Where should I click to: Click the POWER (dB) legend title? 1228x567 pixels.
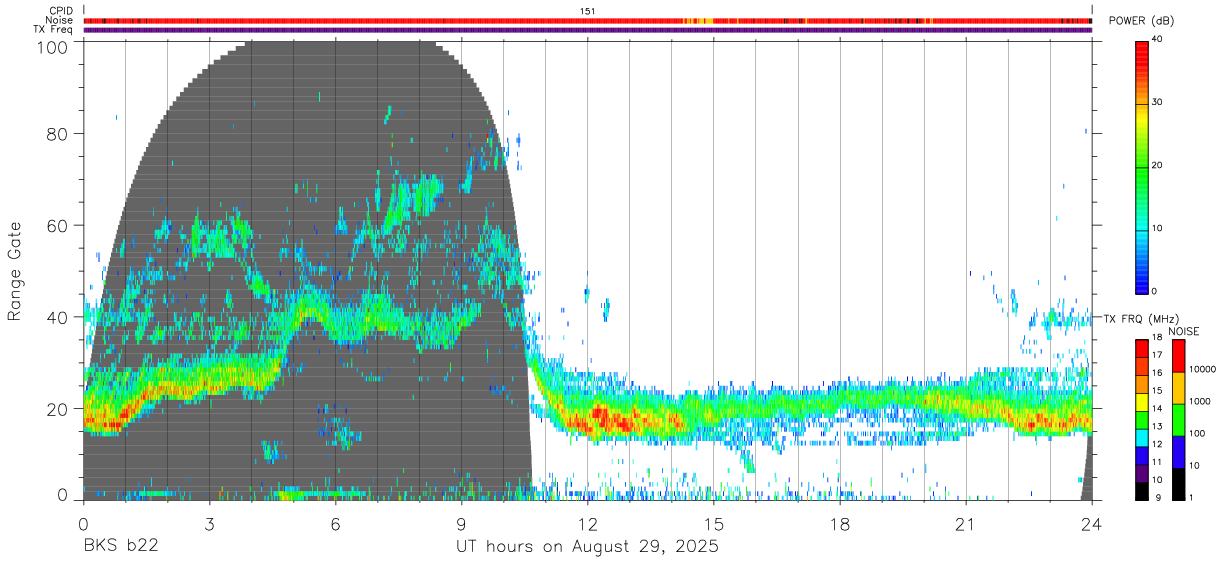[1141, 21]
